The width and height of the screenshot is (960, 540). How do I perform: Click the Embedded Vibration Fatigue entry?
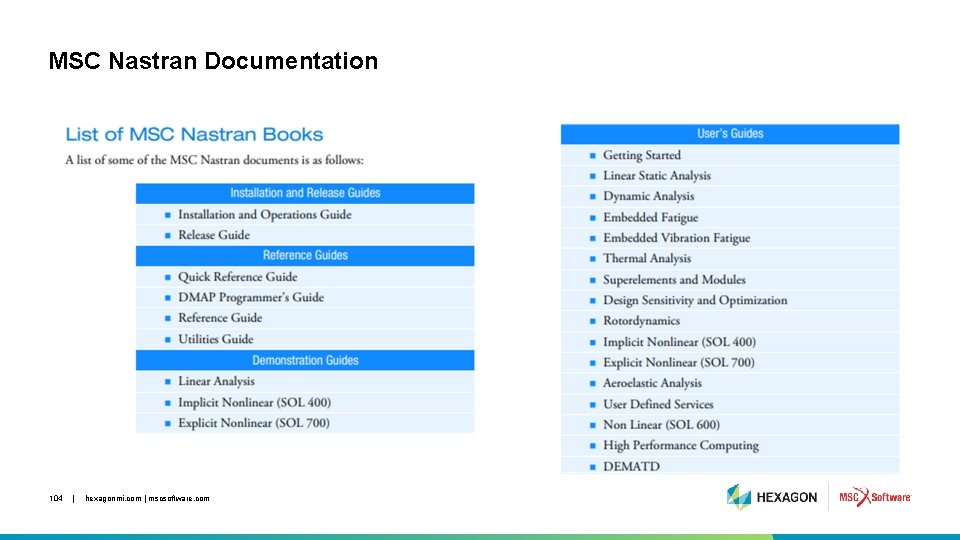coord(677,238)
